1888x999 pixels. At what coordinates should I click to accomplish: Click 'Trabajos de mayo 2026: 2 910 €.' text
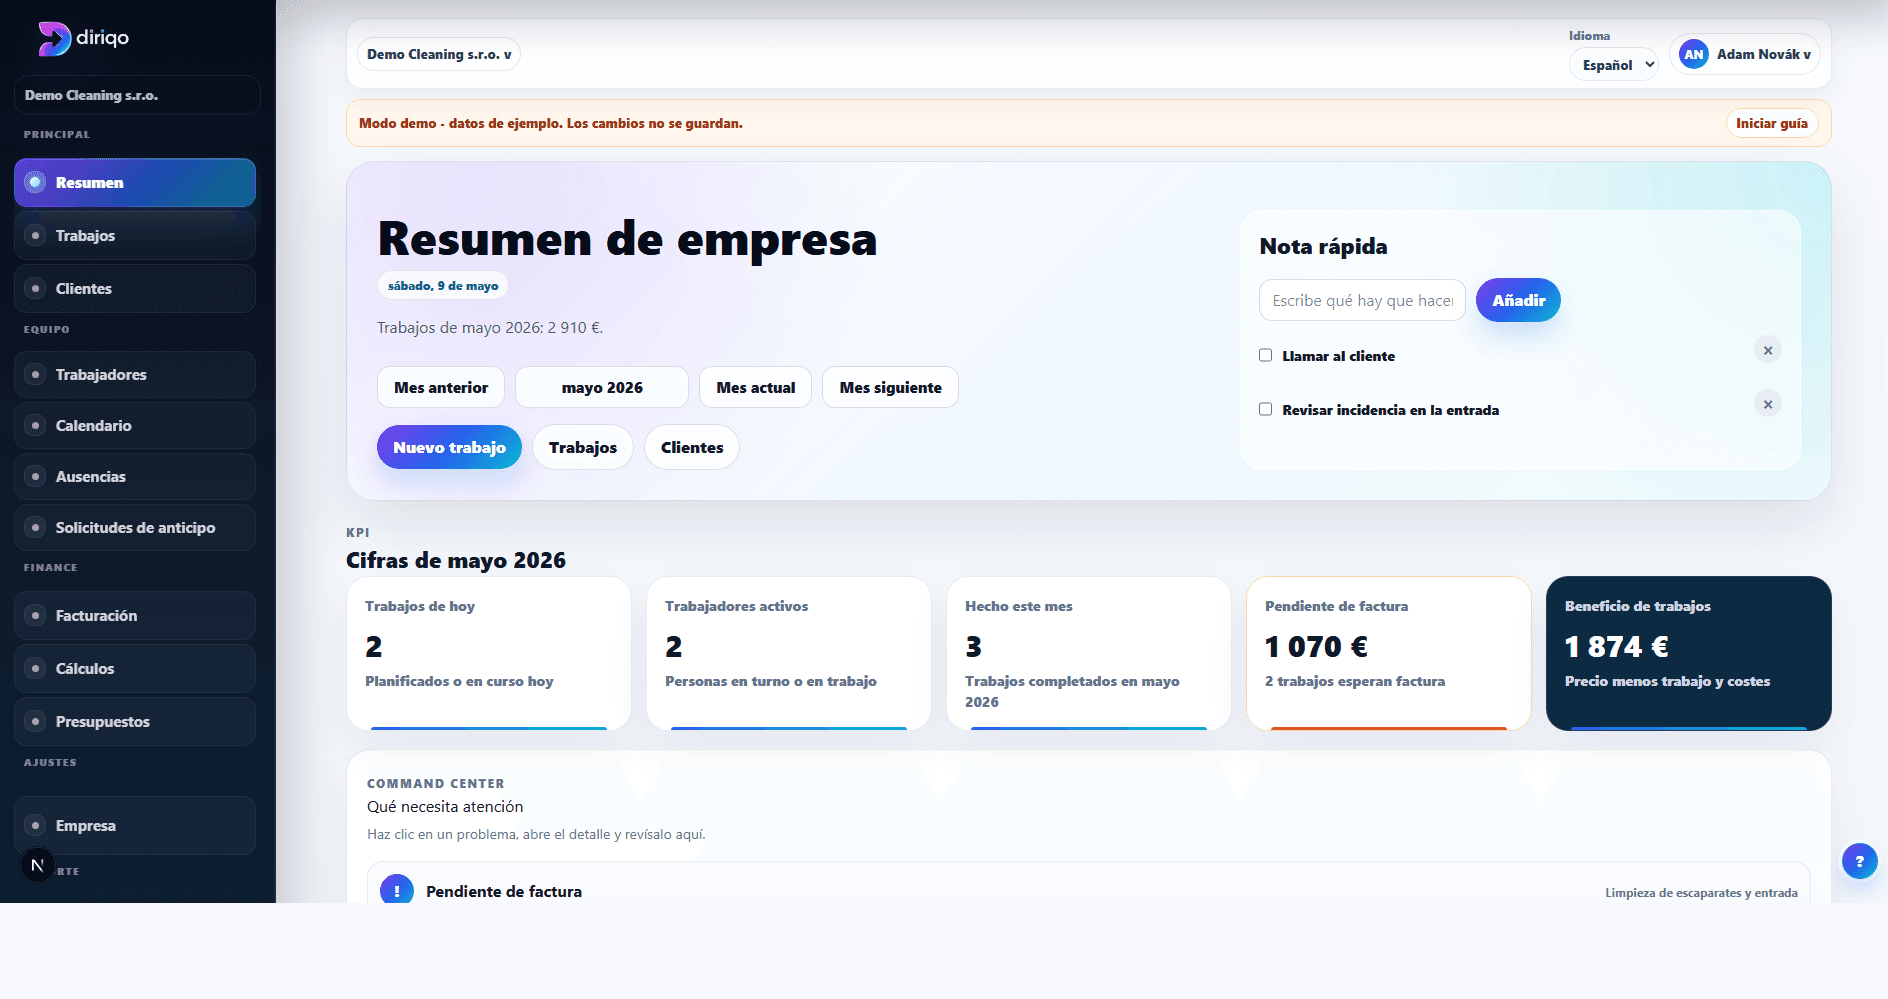tap(490, 327)
